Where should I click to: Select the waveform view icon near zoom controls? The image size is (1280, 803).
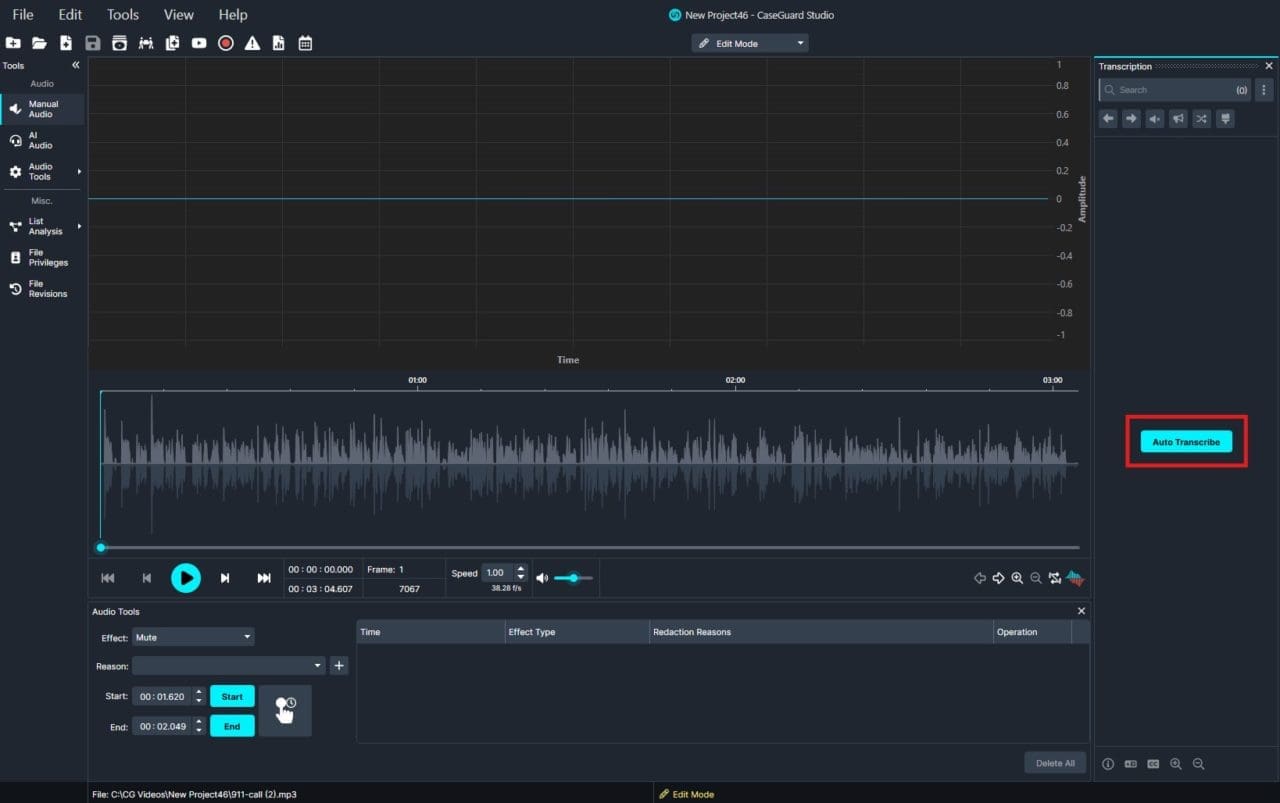tap(1074, 577)
